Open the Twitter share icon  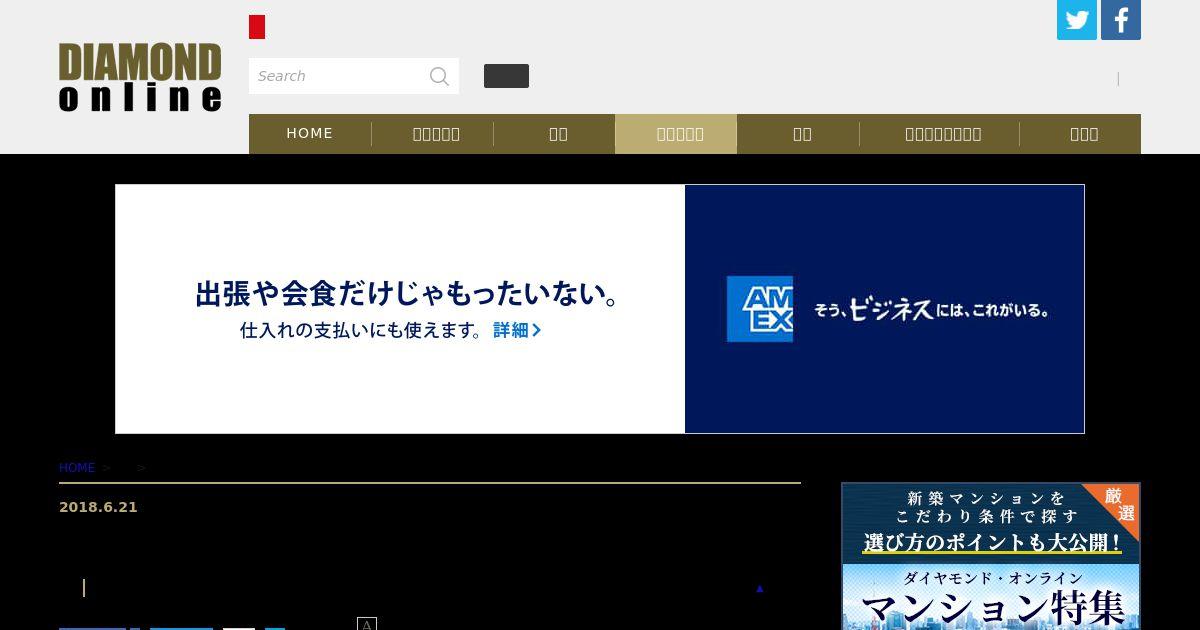pyautogui.click(x=1077, y=20)
